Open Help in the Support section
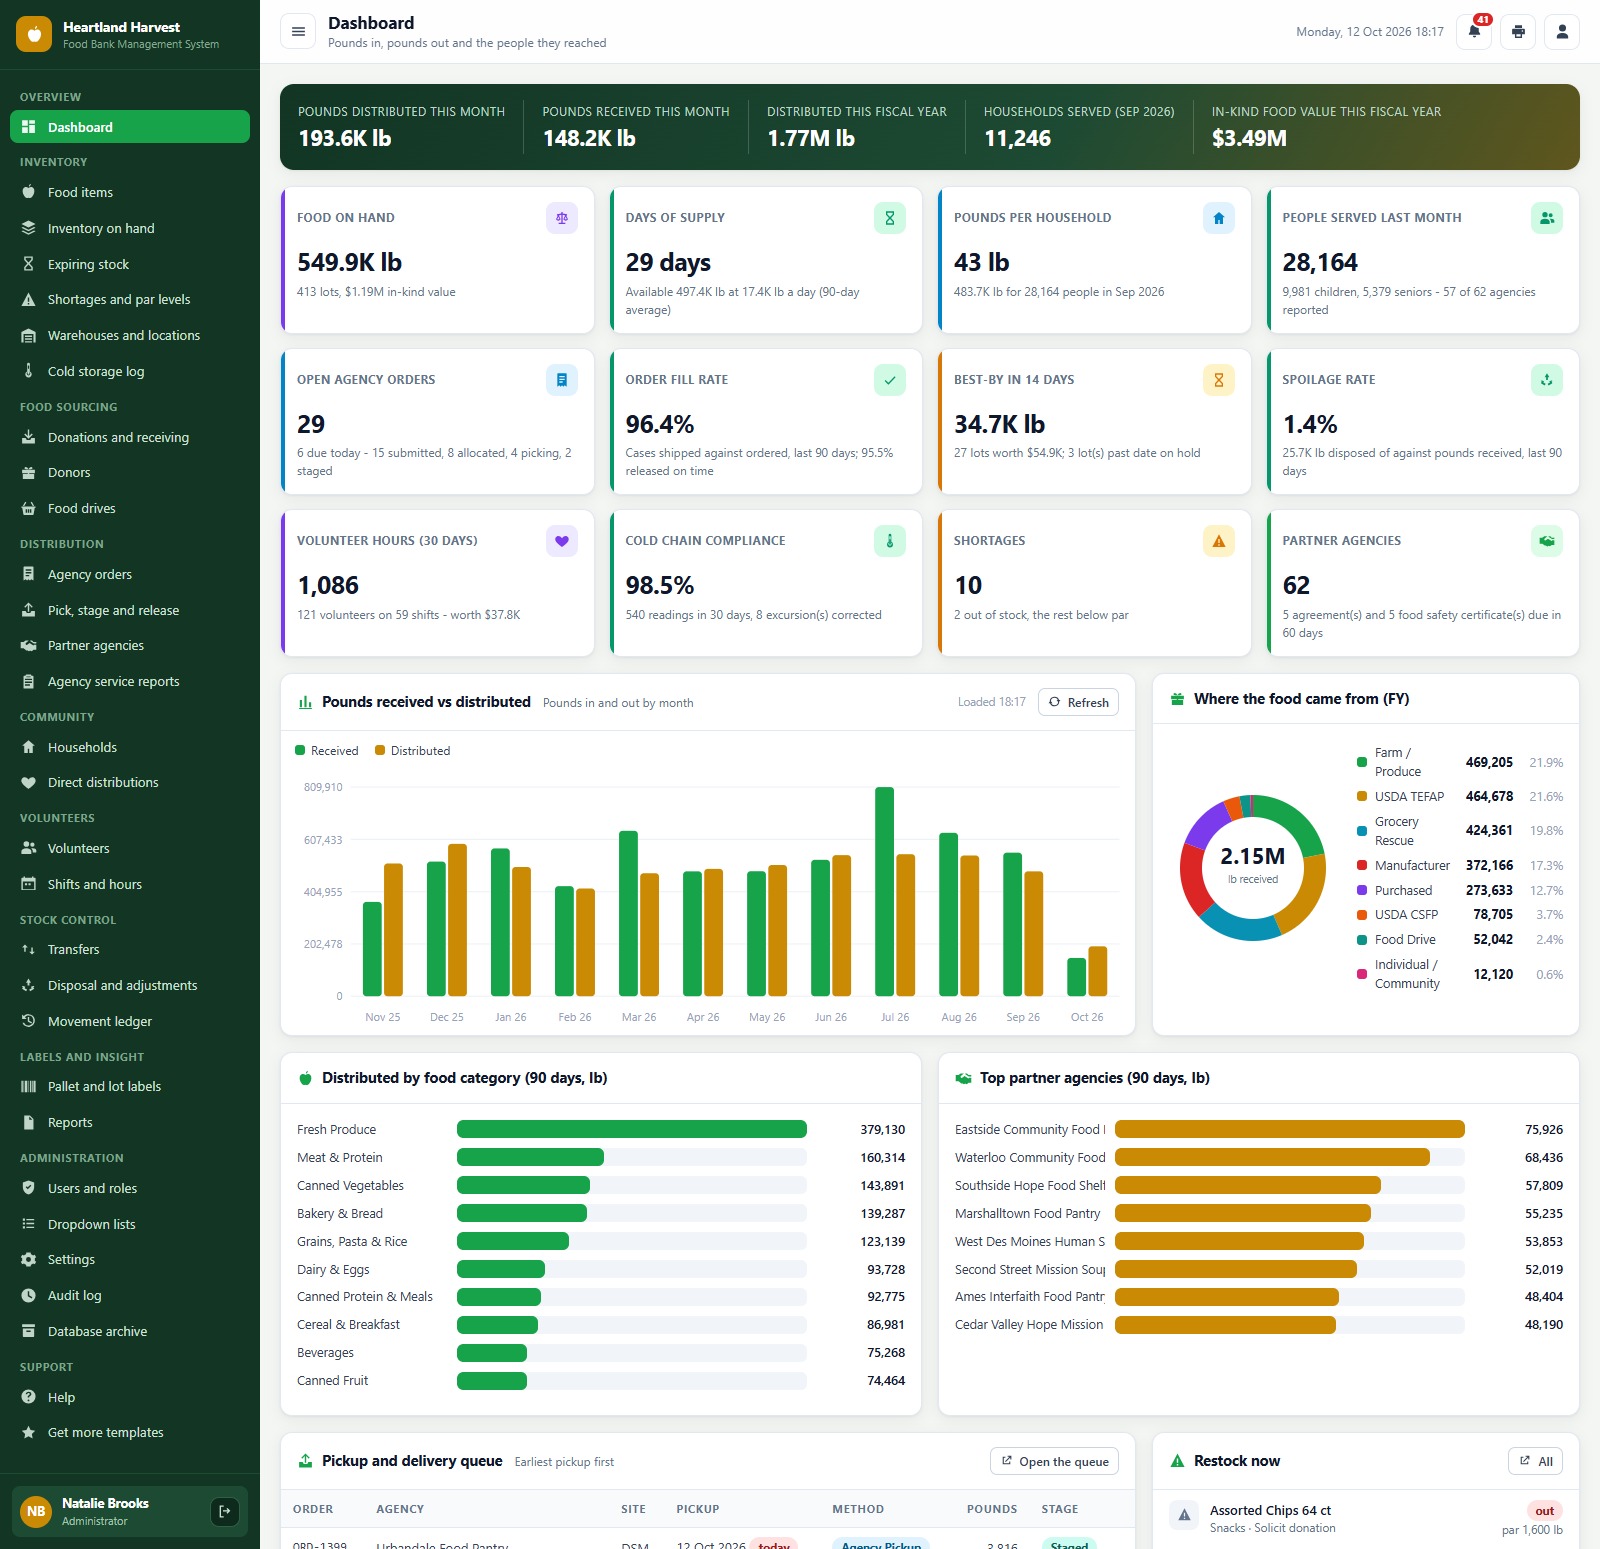This screenshot has height=1549, width=1600. pos(130,1397)
